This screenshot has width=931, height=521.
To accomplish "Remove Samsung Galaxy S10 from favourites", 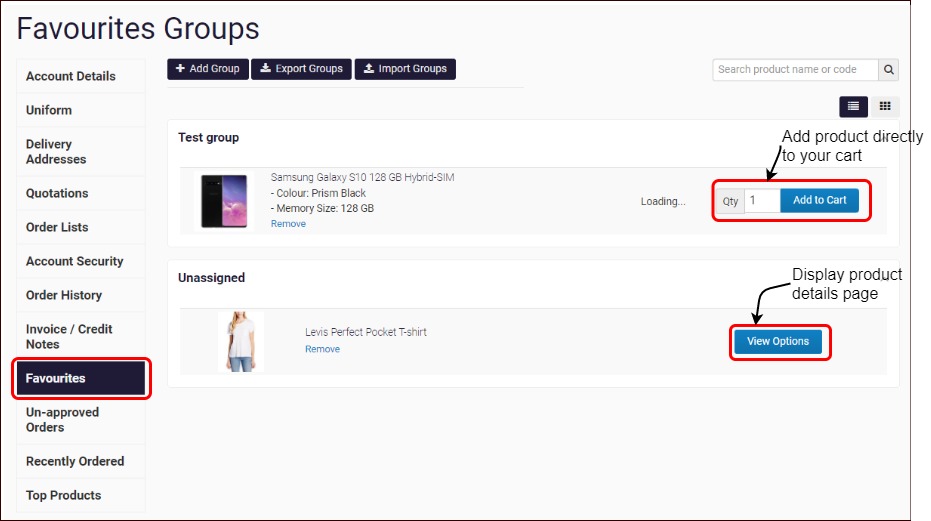I will click(x=288, y=224).
